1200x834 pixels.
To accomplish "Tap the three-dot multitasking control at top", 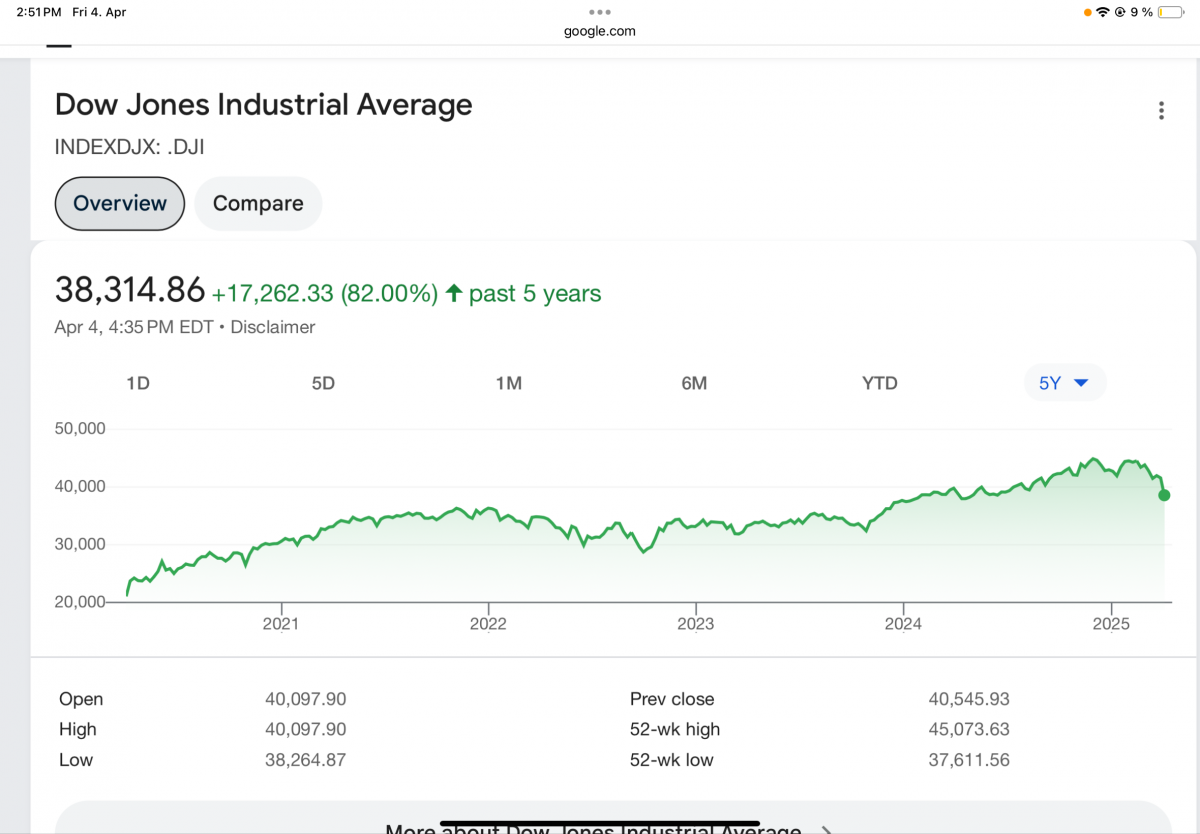I will pos(600,12).
